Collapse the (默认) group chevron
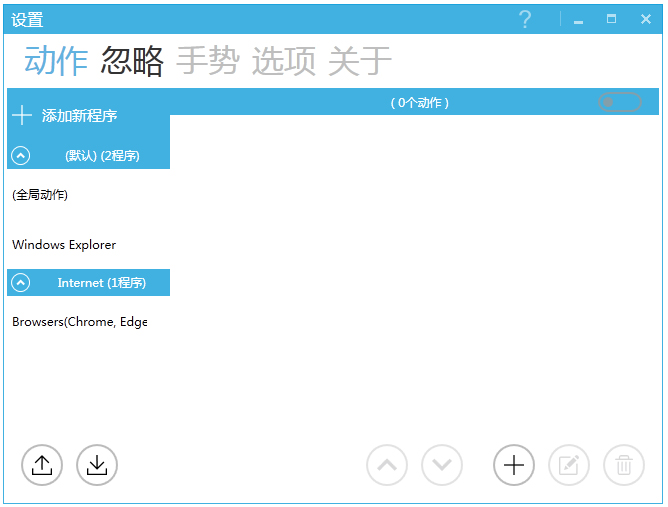 tap(20, 156)
